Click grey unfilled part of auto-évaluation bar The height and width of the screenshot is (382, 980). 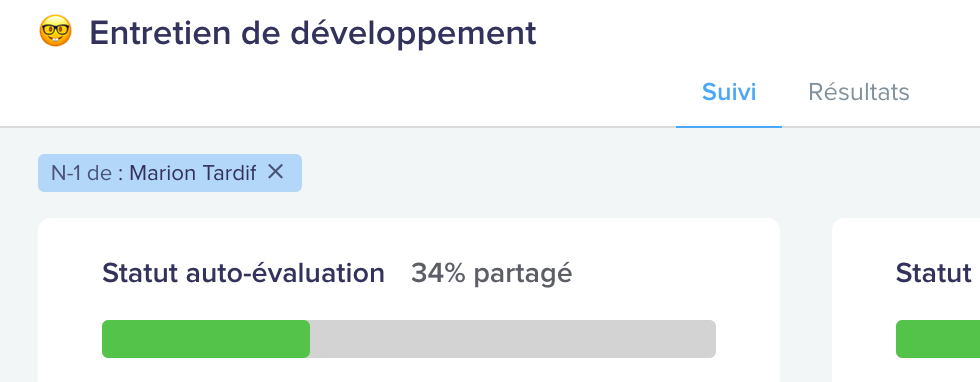pos(512,339)
